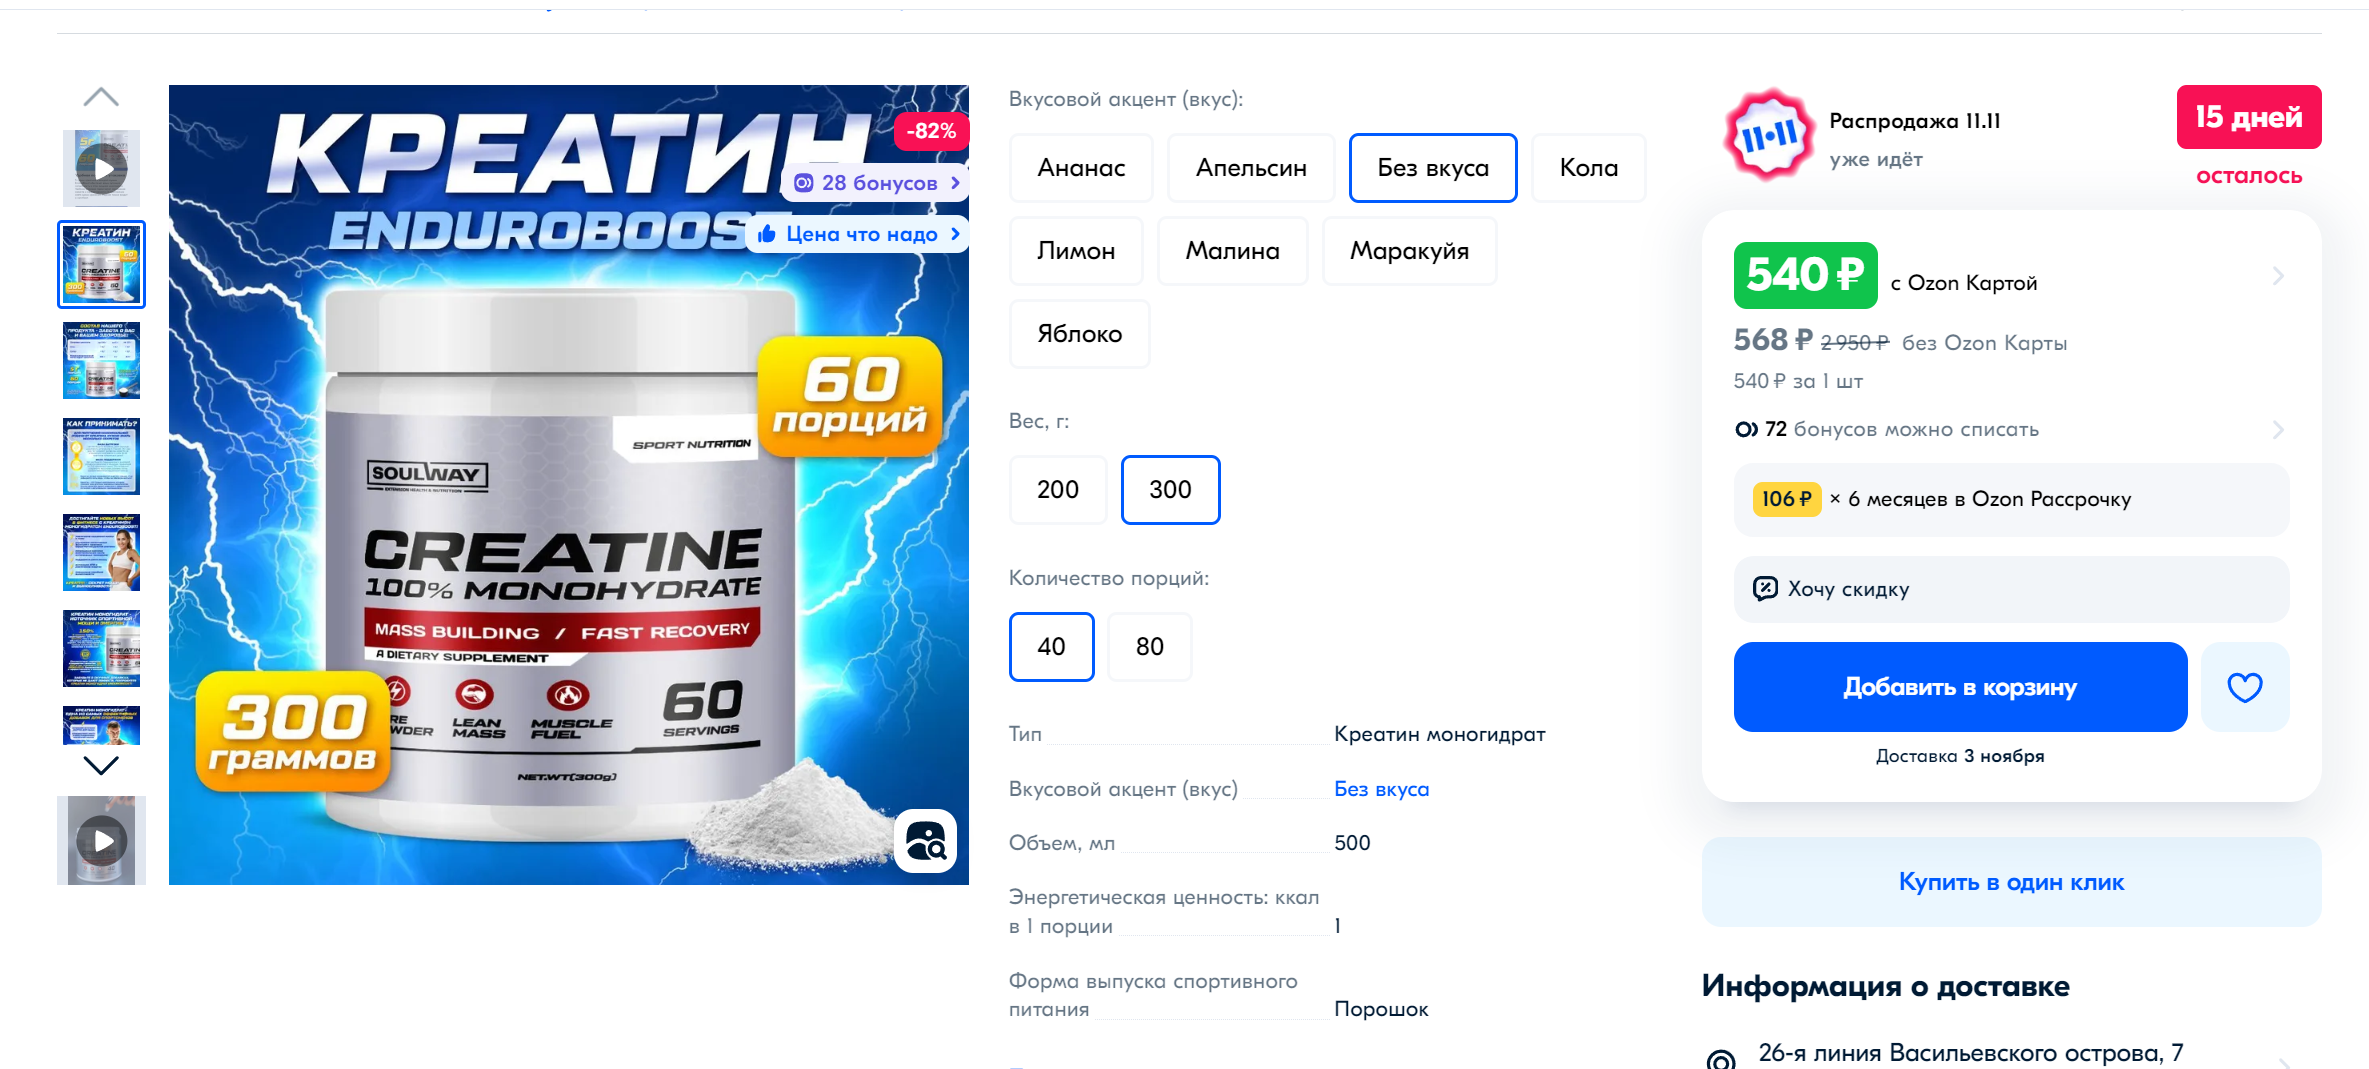Add product to favorites with heart icon
The width and height of the screenshot is (2369, 1069).
click(x=2244, y=687)
